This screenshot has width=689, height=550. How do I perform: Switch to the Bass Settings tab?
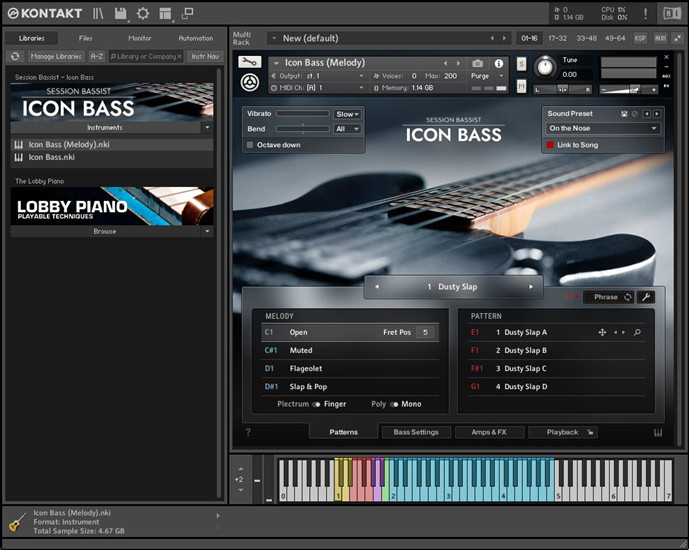tap(415, 432)
